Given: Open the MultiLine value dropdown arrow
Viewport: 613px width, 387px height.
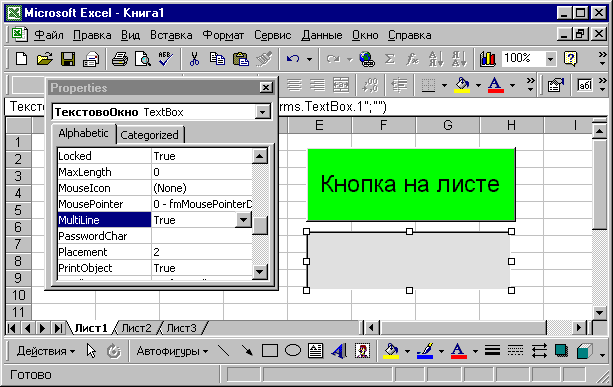Looking at the screenshot, I should [243, 220].
